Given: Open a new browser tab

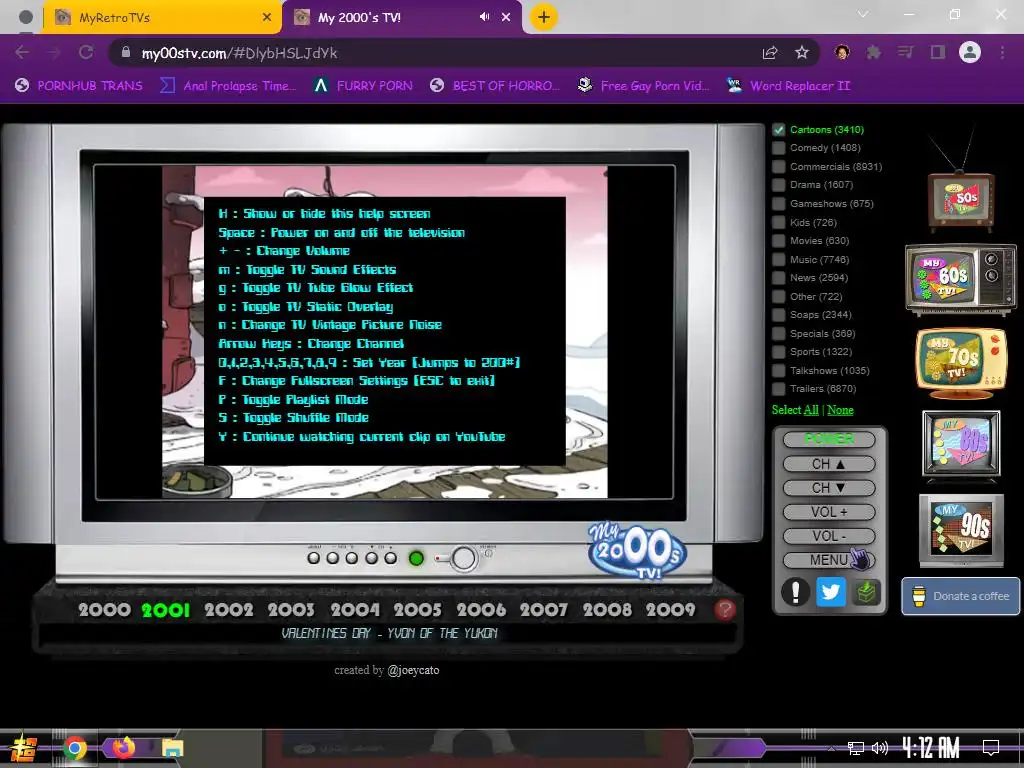Looking at the screenshot, I should tap(543, 17).
